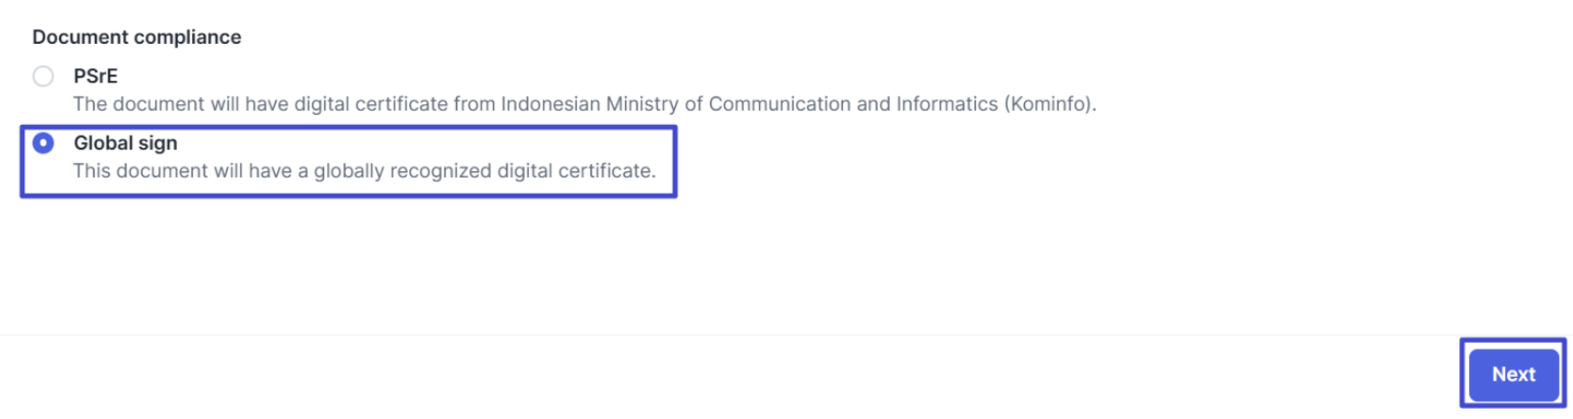
Task: Click the Next button
Action: (x=1512, y=374)
